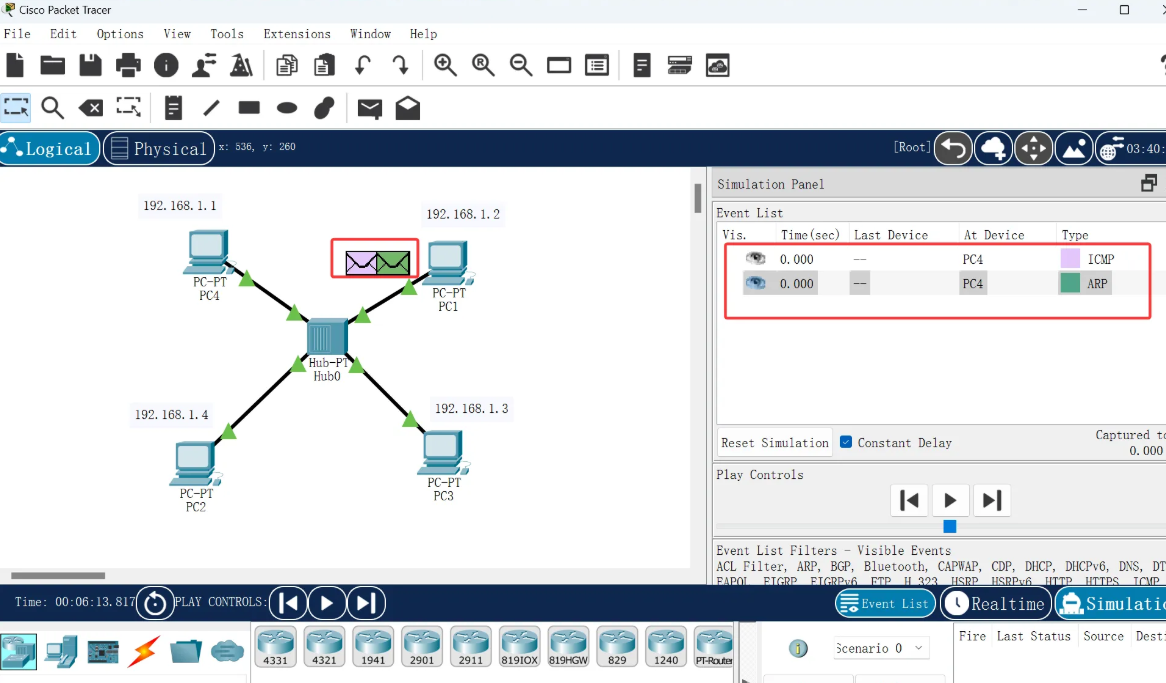Capture forward in Simulation Panel controls
This screenshot has width=1166, height=683.
click(x=992, y=500)
